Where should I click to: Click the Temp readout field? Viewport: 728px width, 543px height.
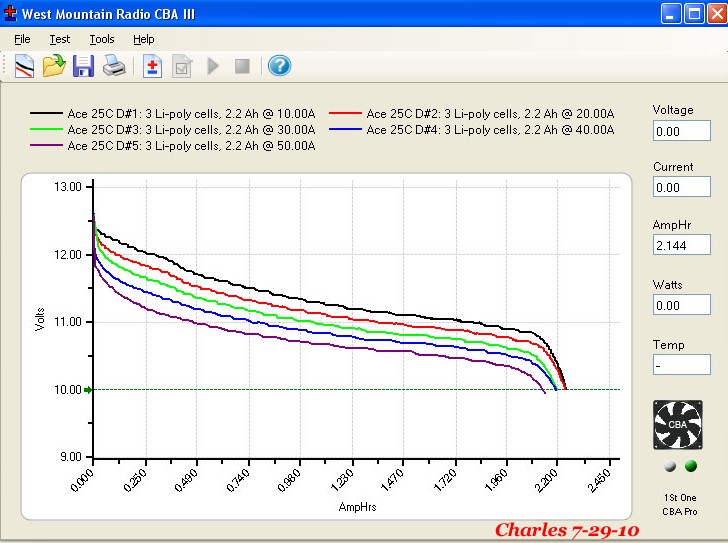tap(681, 365)
